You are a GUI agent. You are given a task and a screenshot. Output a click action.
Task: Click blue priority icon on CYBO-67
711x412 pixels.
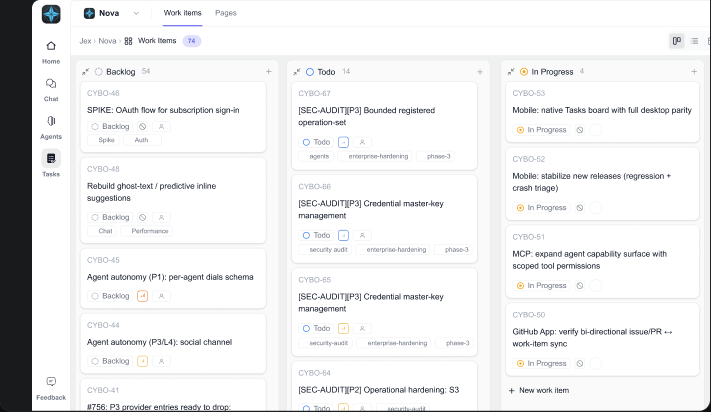(343, 142)
